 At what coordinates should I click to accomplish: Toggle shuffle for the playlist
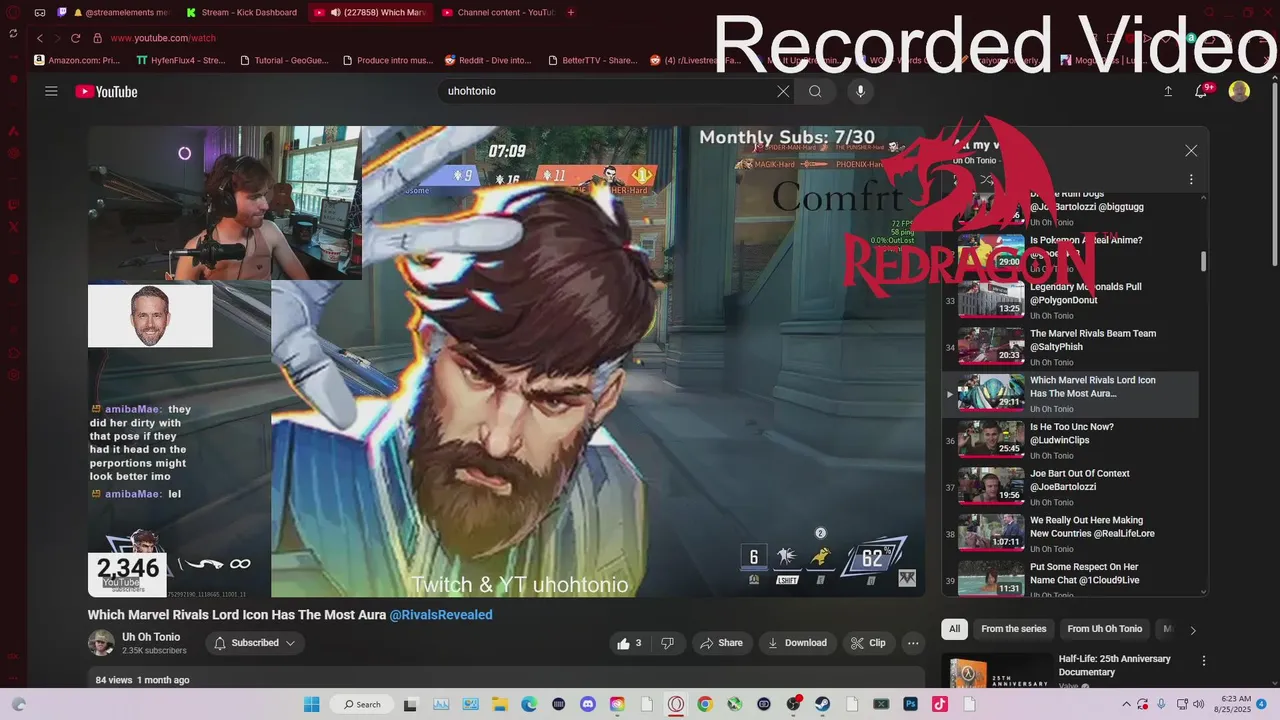tap(987, 180)
